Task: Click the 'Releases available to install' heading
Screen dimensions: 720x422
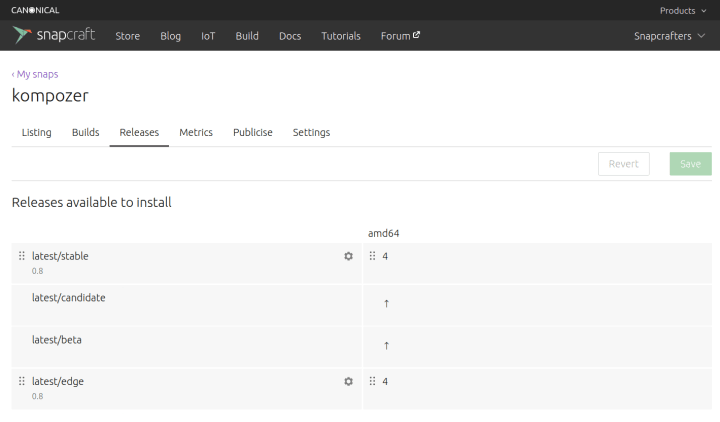Action: [91, 203]
